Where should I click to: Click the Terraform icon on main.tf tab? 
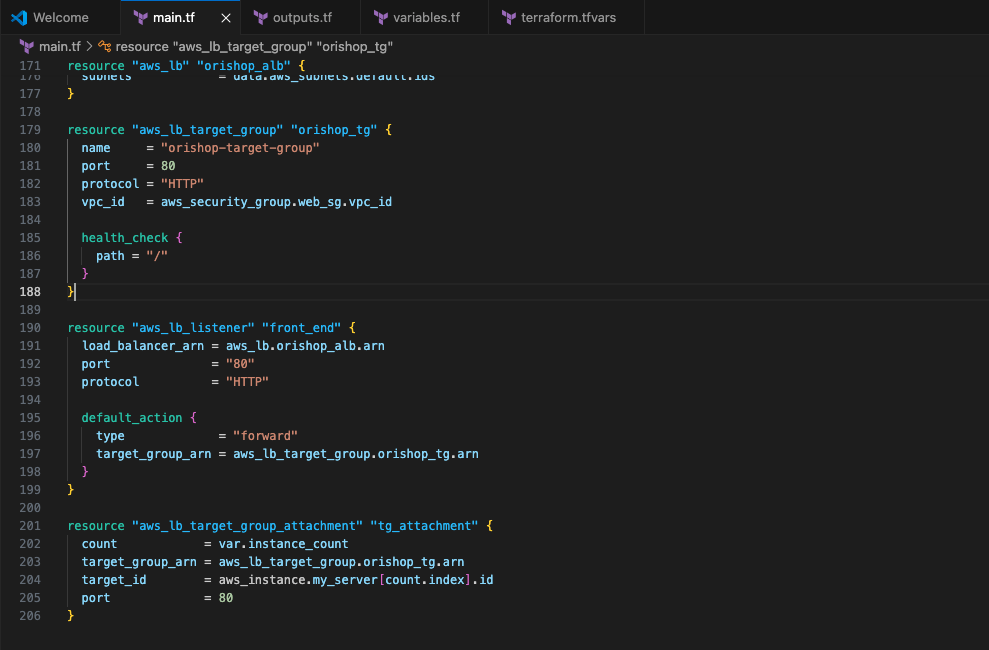click(138, 18)
